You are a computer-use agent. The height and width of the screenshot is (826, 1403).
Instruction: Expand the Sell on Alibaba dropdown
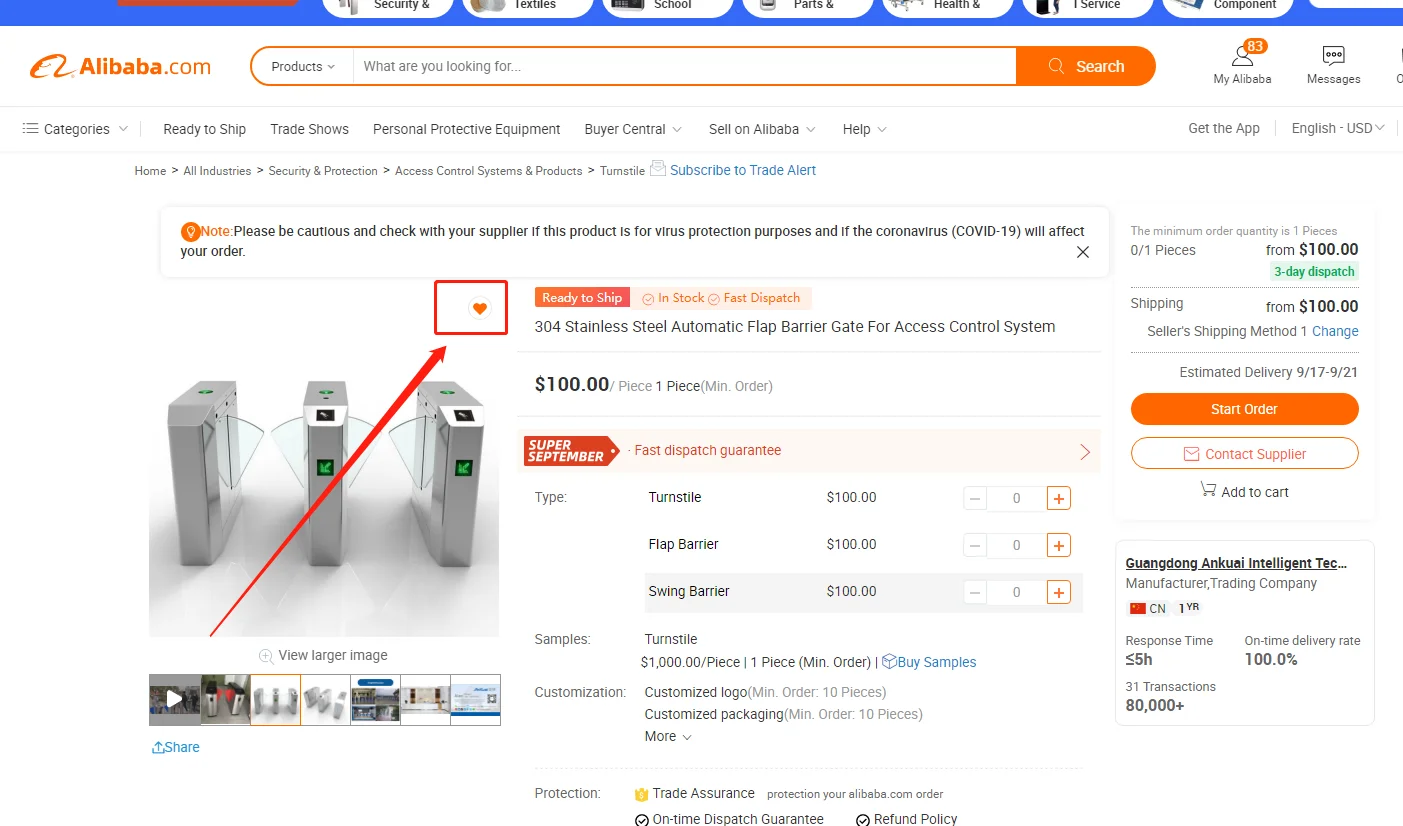(x=762, y=129)
